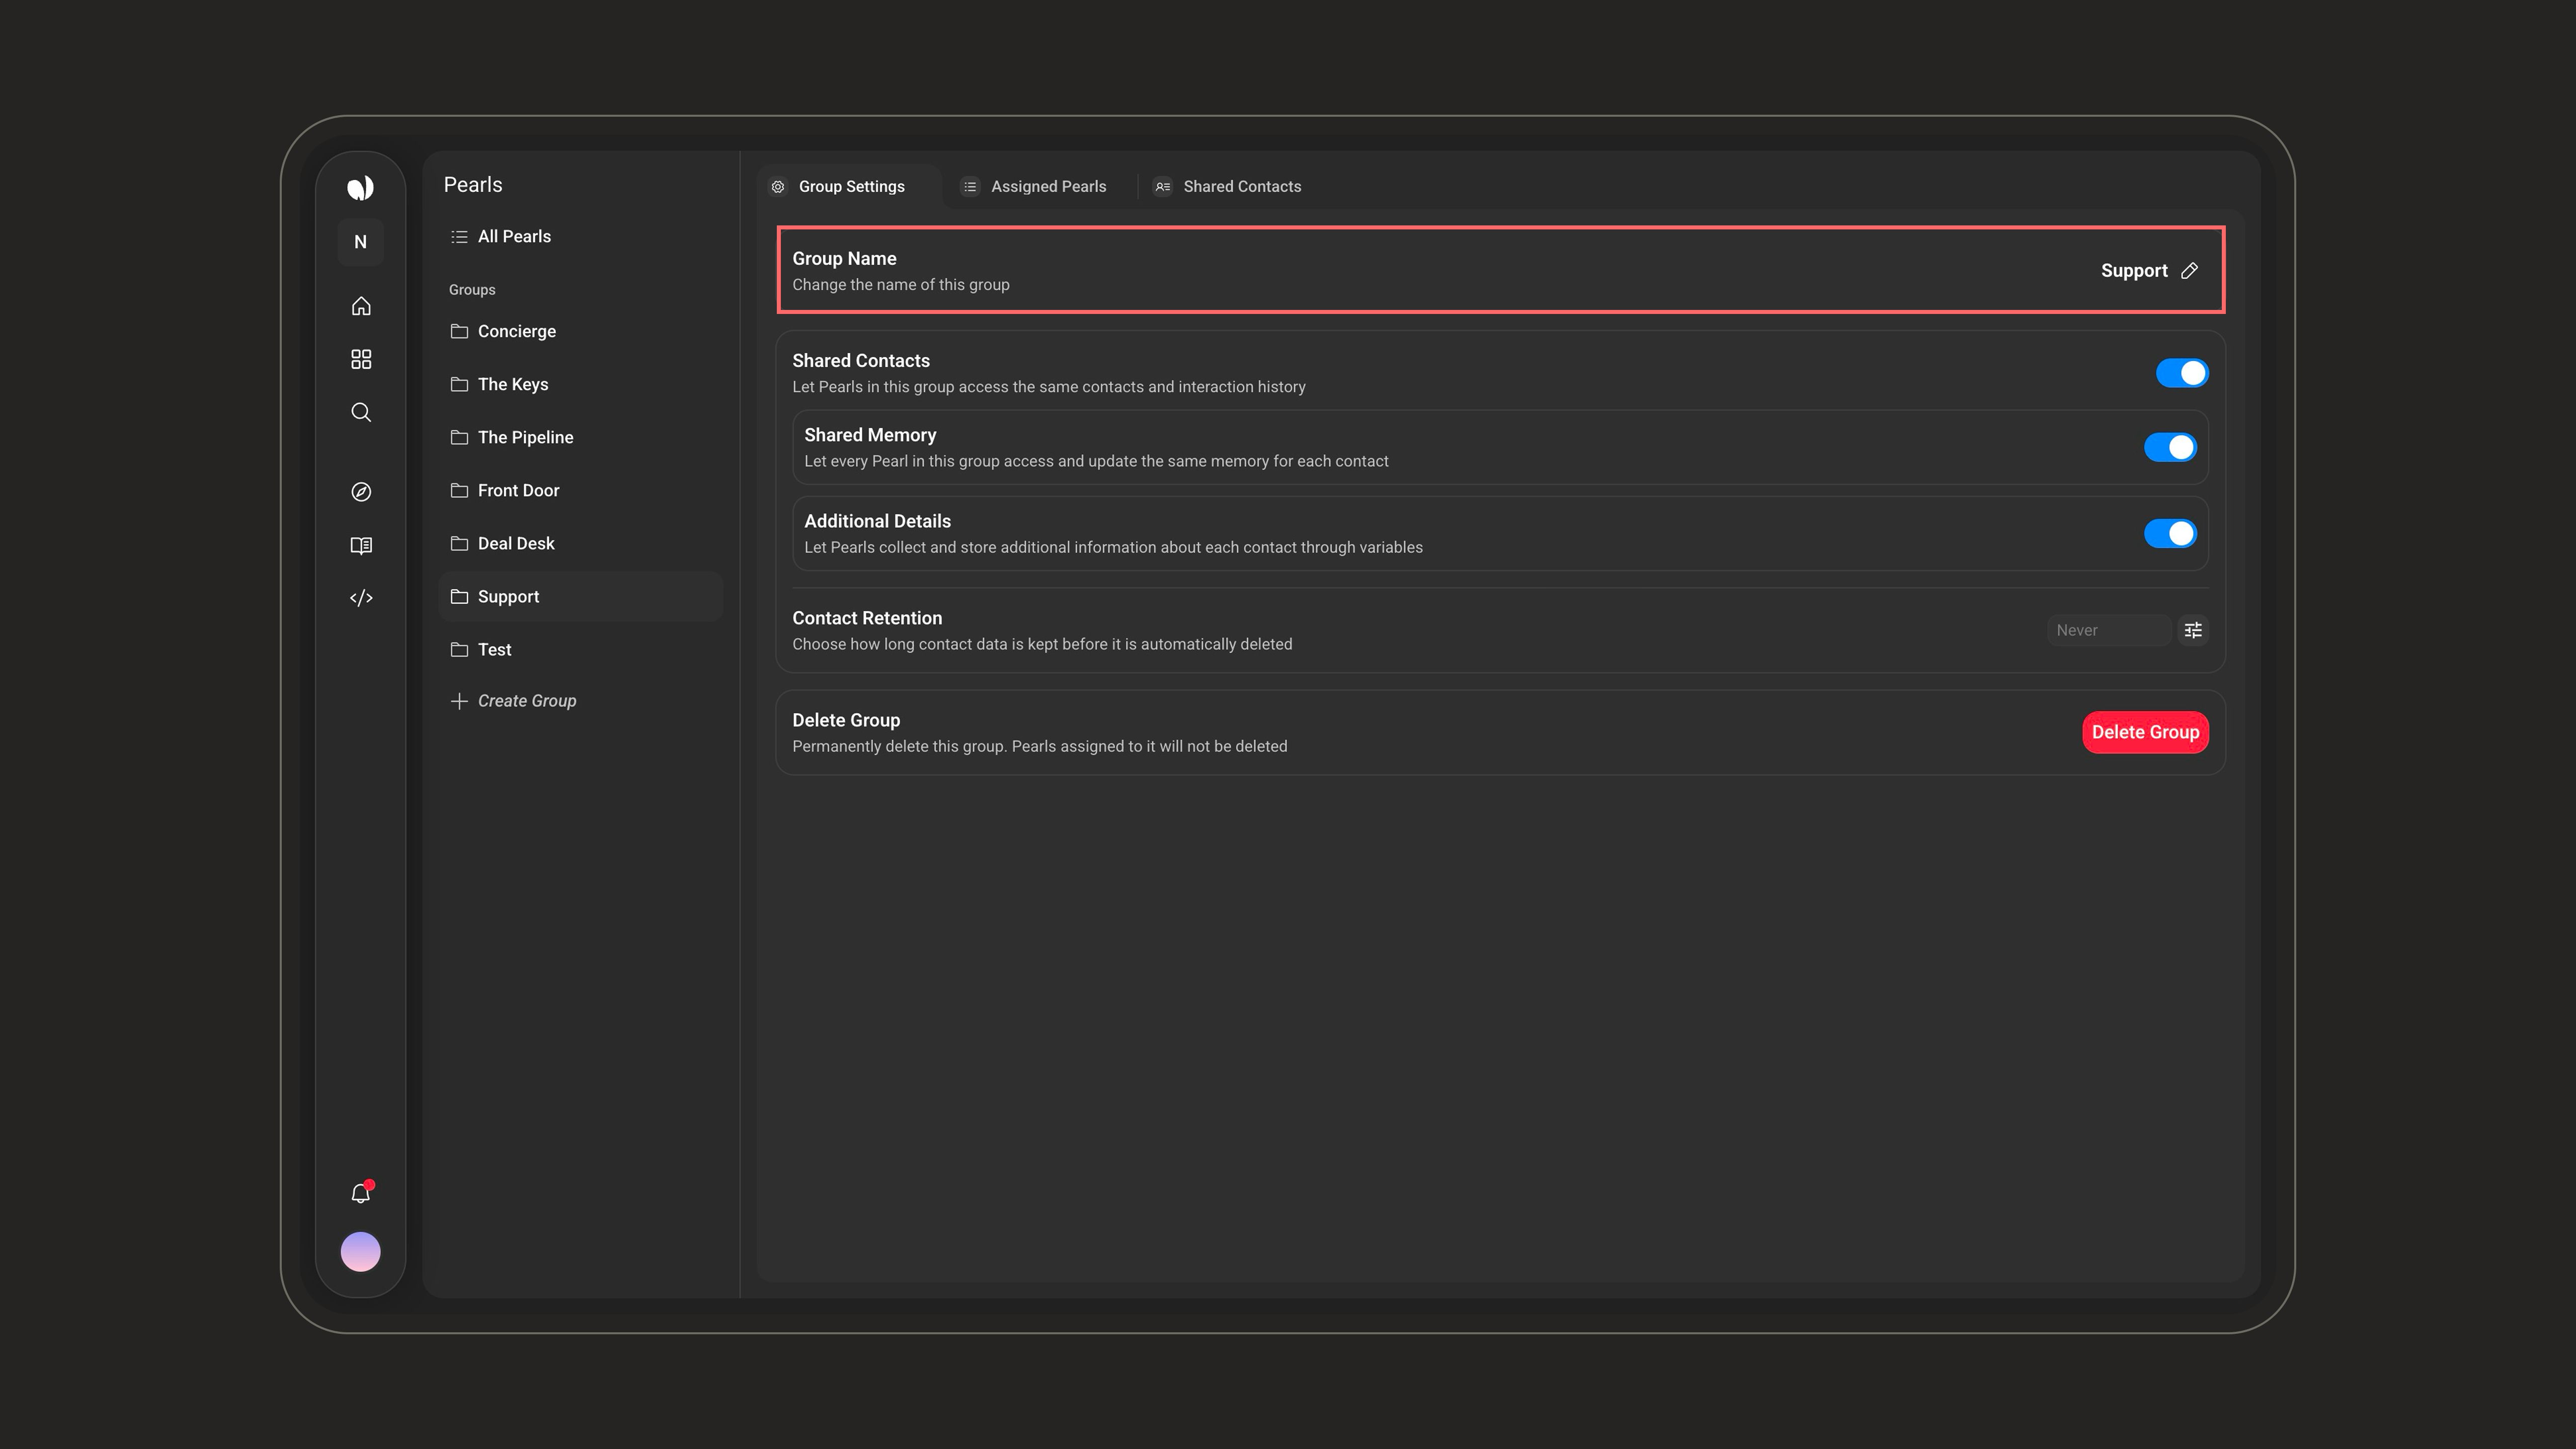Click Create Group
This screenshot has width=2576, height=1449.
tap(513, 701)
